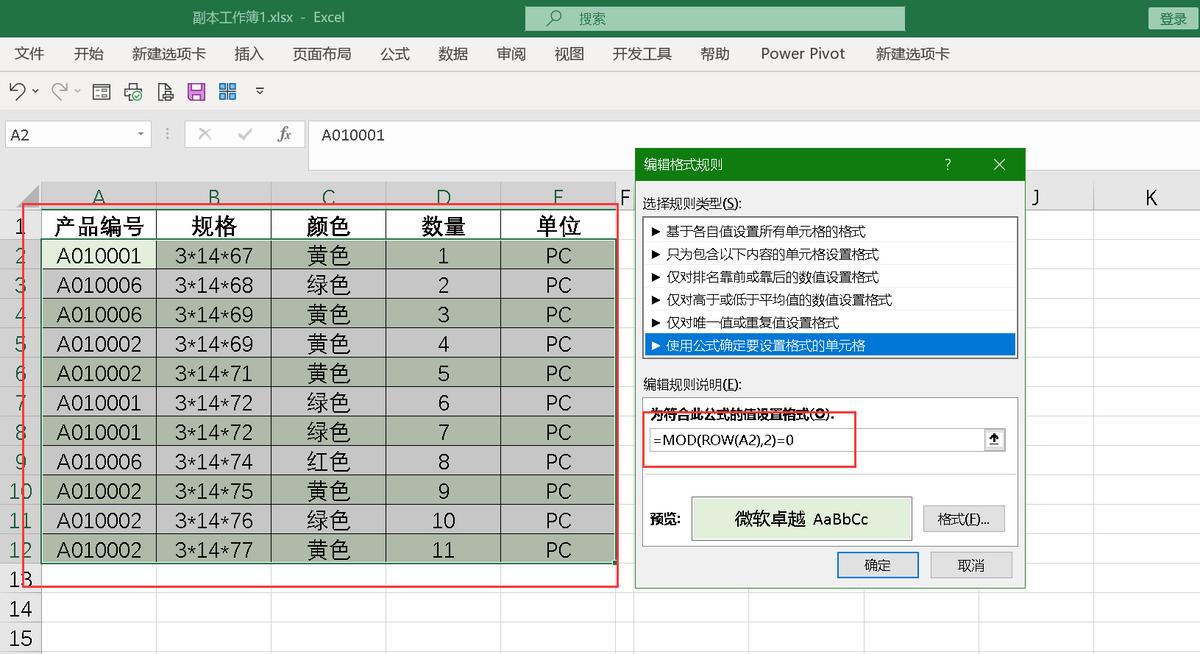Switch to the 审阅 ribbon tab
The height and width of the screenshot is (654, 1200).
coord(511,54)
